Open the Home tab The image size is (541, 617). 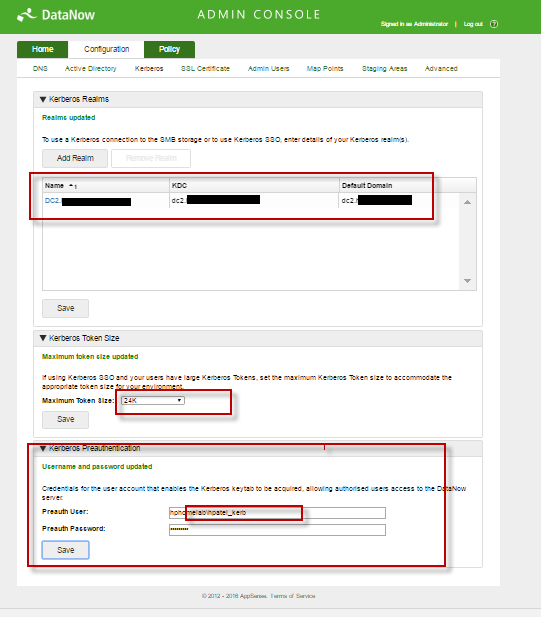[42, 49]
